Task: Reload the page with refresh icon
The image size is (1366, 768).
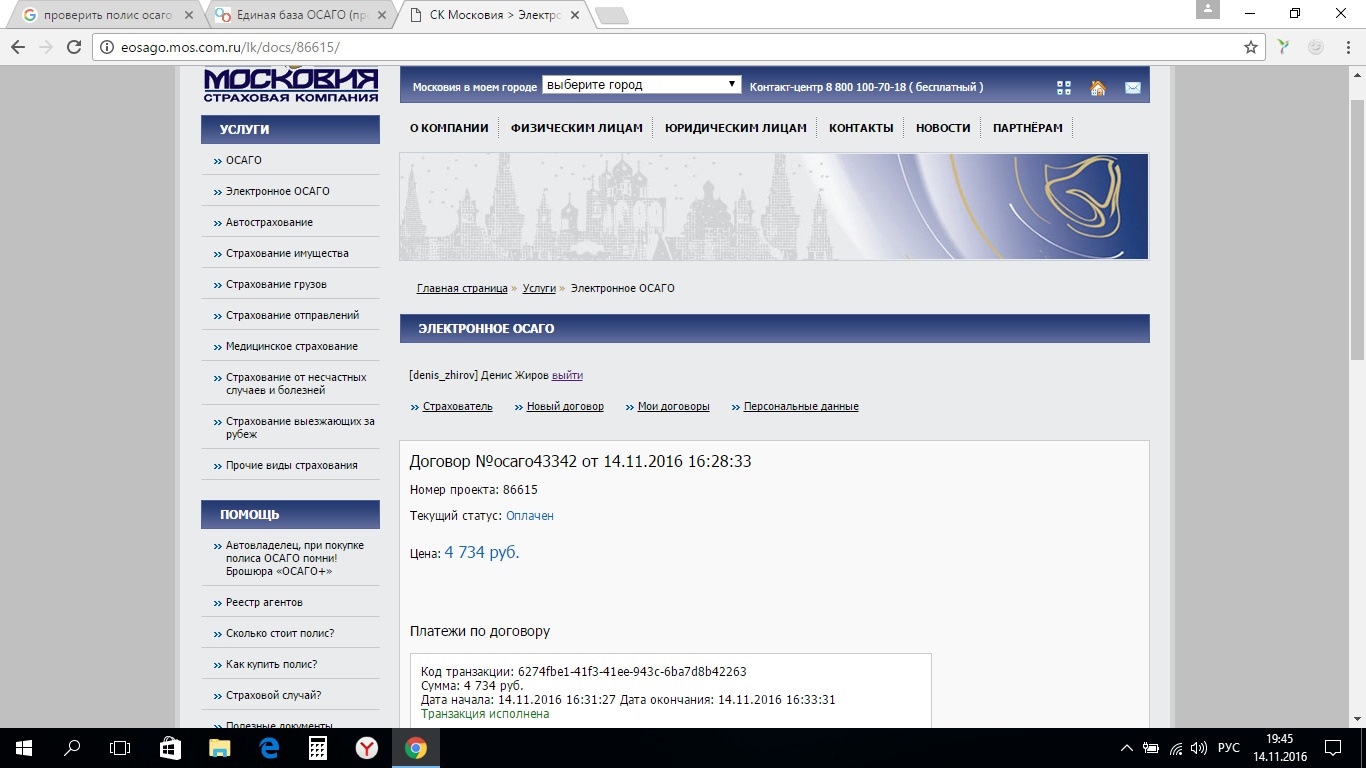Action: tap(73, 47)
